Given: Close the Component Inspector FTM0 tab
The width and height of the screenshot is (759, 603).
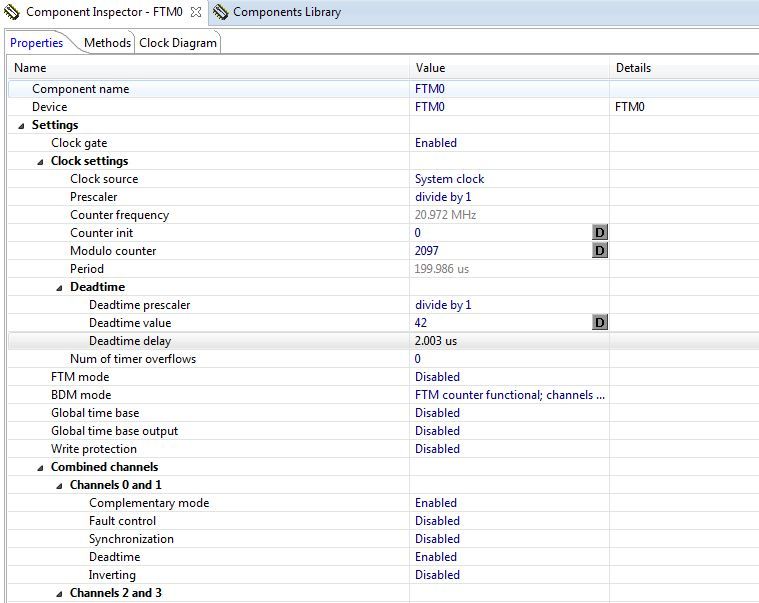Looking at the screenshot, I should point(195,12).
